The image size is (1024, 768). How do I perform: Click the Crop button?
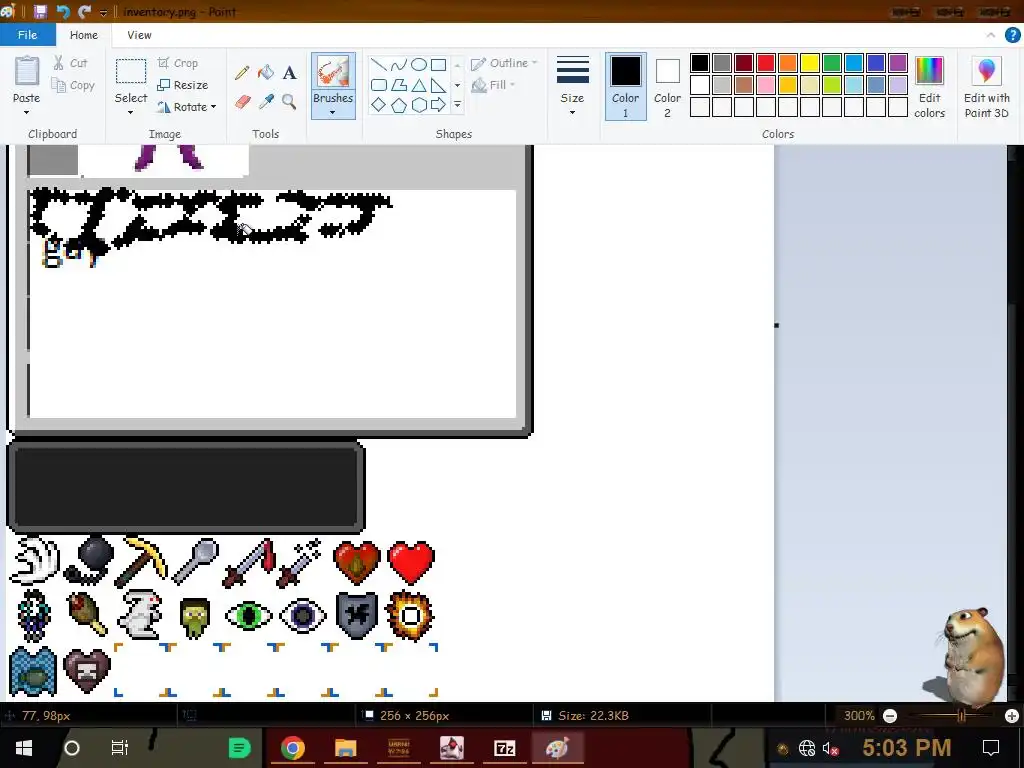pyautogui.click(x=178, y=63)
